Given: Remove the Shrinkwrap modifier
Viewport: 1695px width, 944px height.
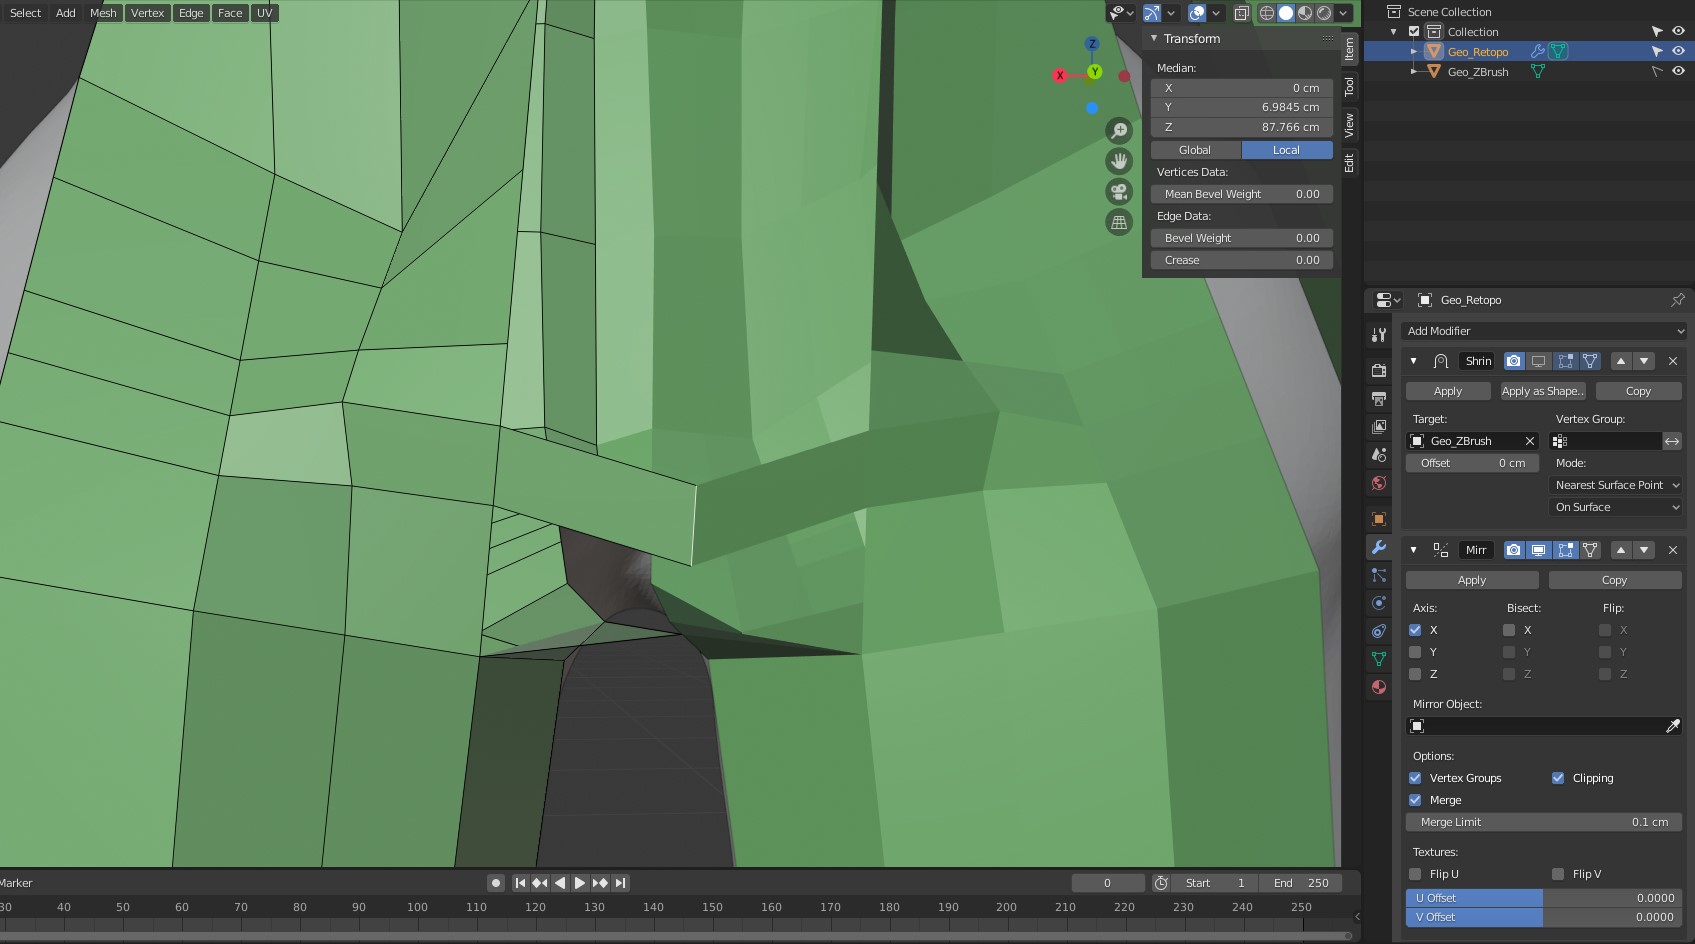Looking at the screenshot, I should pyautogui.click(x=1673, y=361).
